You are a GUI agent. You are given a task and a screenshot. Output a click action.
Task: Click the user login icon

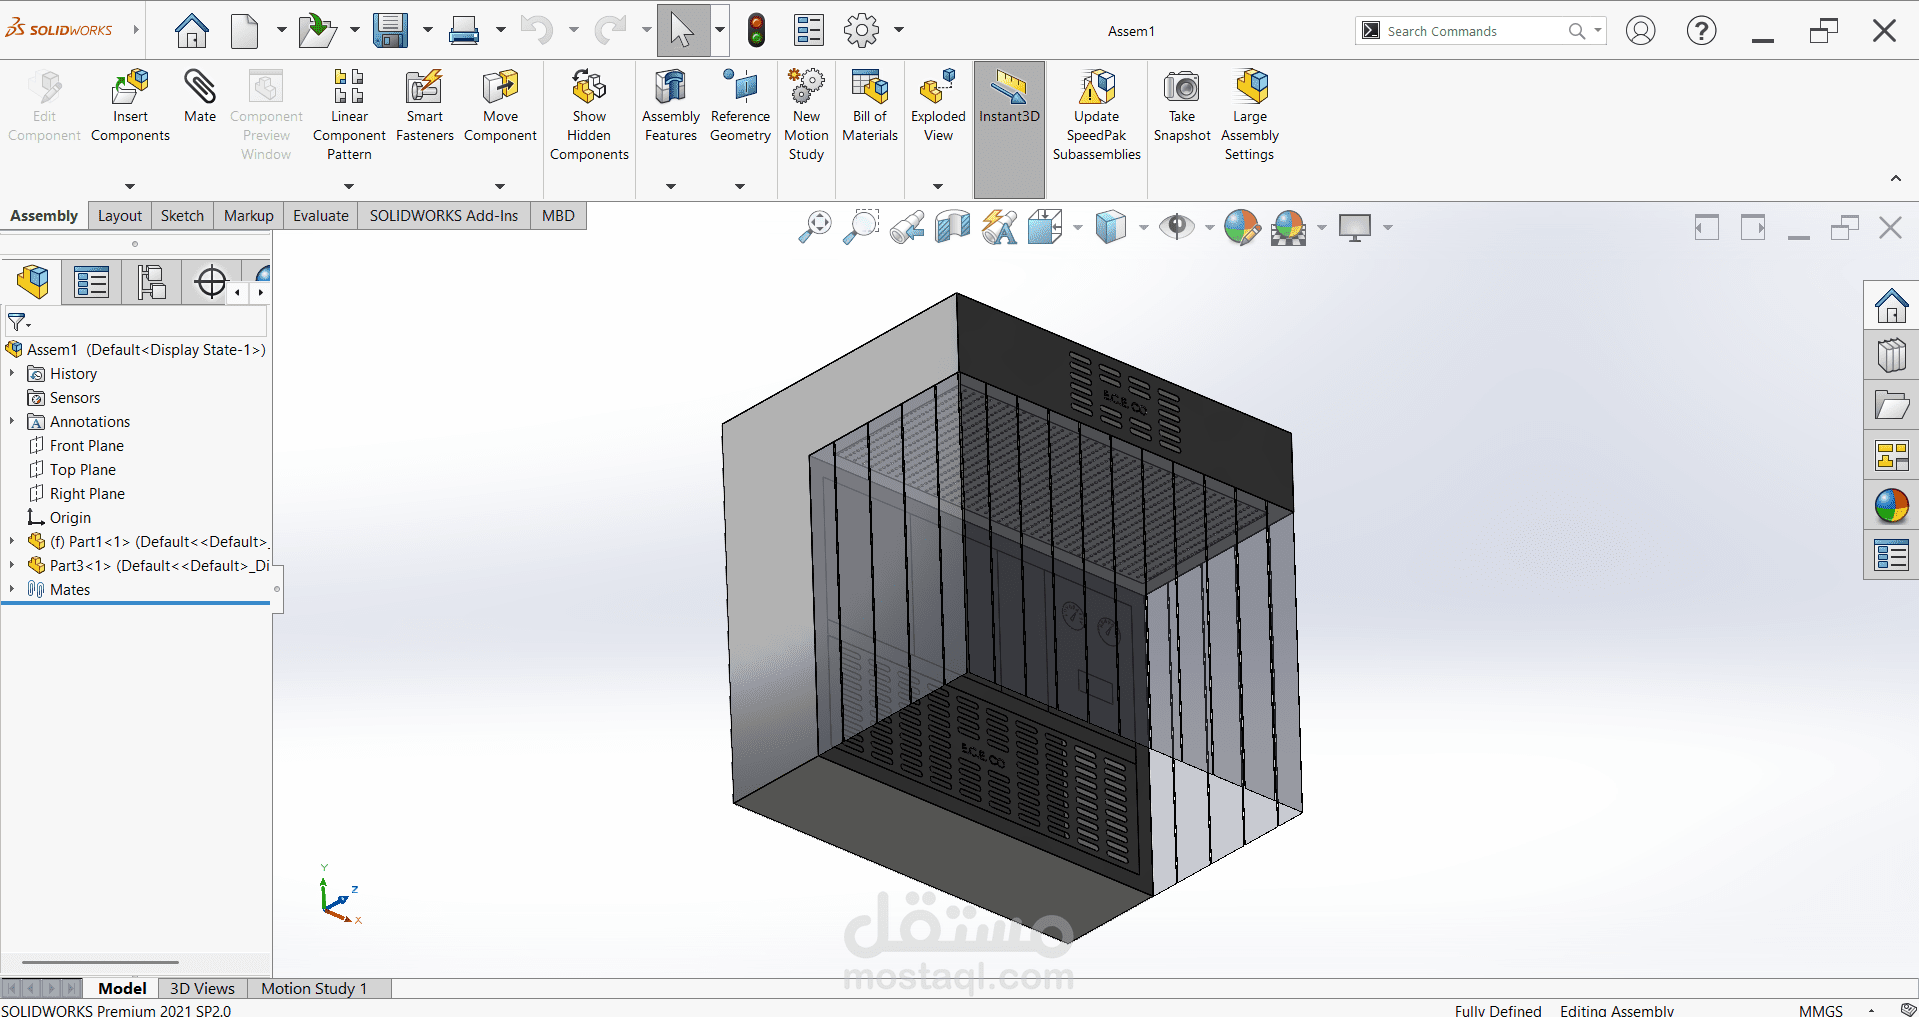tap(1640, 31)
